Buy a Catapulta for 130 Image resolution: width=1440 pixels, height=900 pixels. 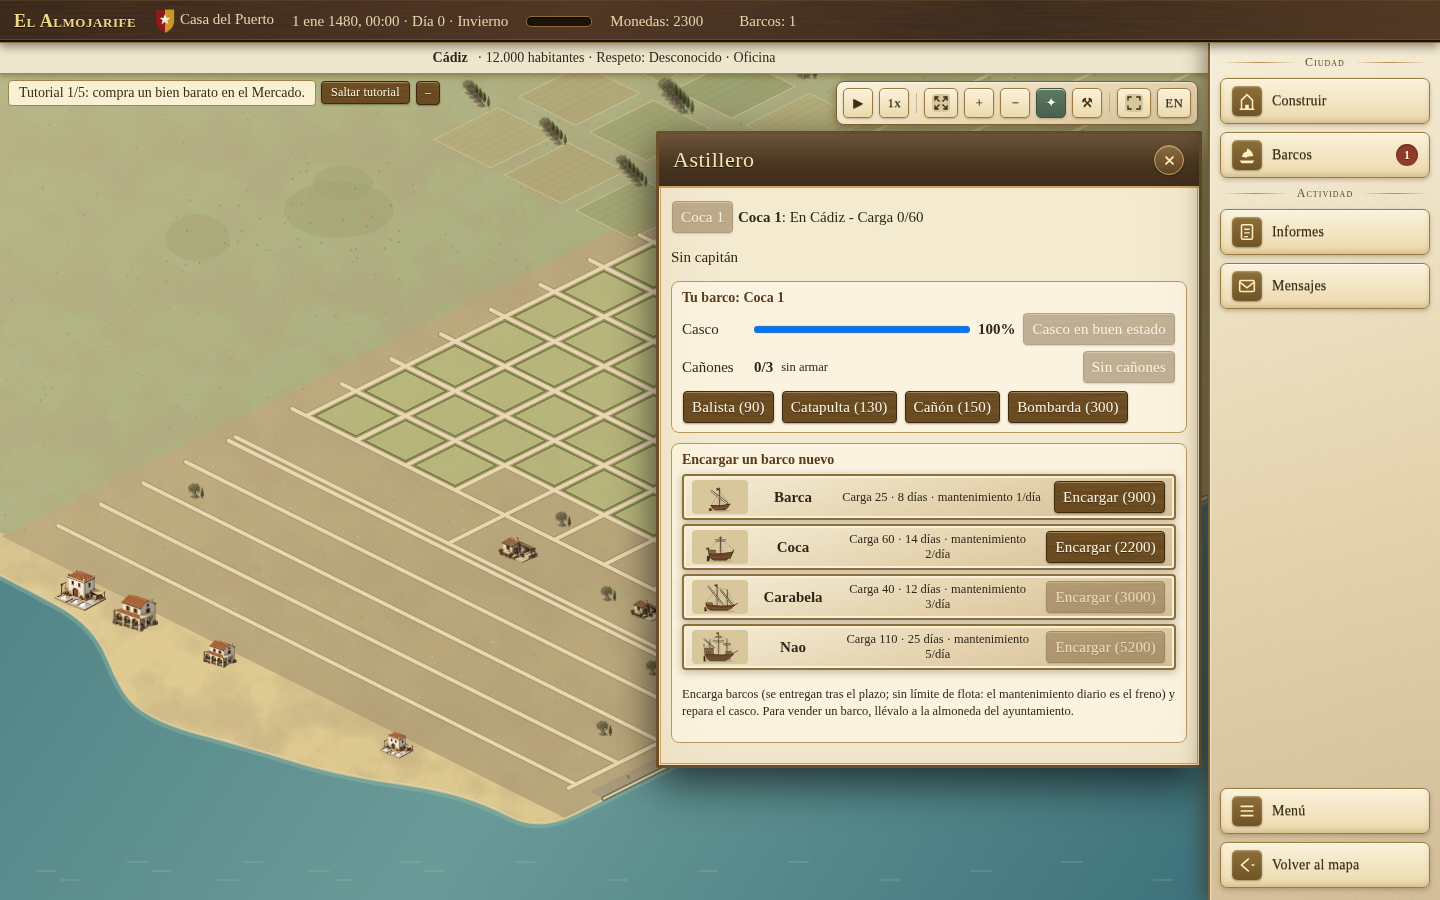[x=839, y=407]
